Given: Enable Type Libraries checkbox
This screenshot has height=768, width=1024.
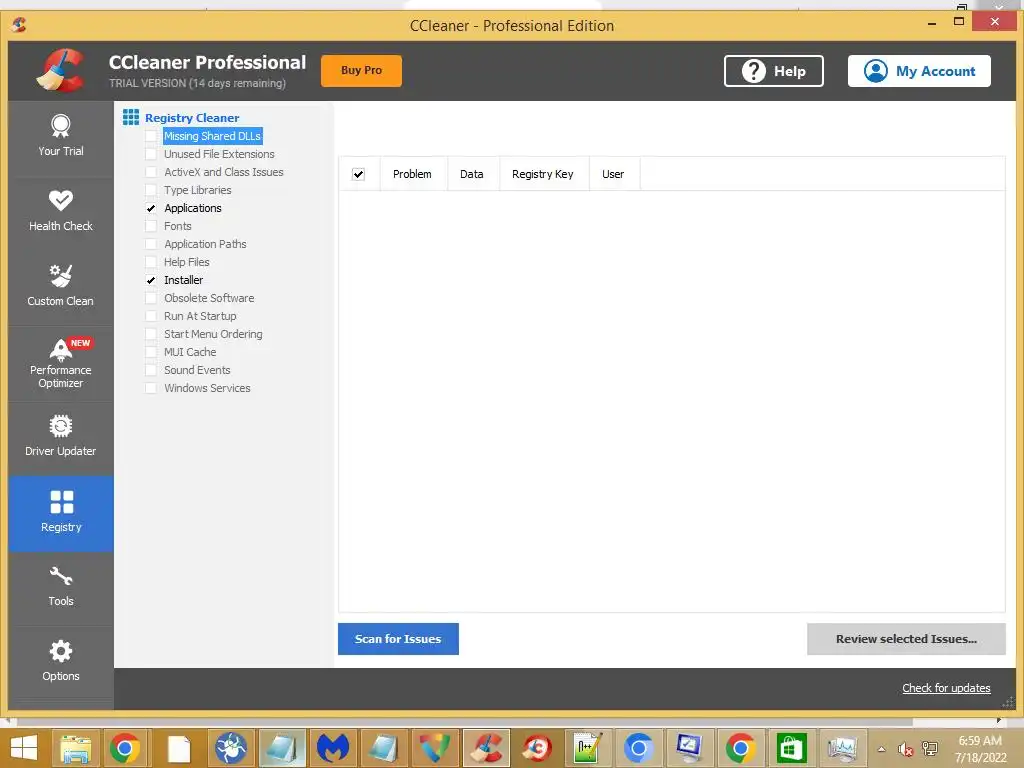Looking at the screenshot, I should 151,190.
